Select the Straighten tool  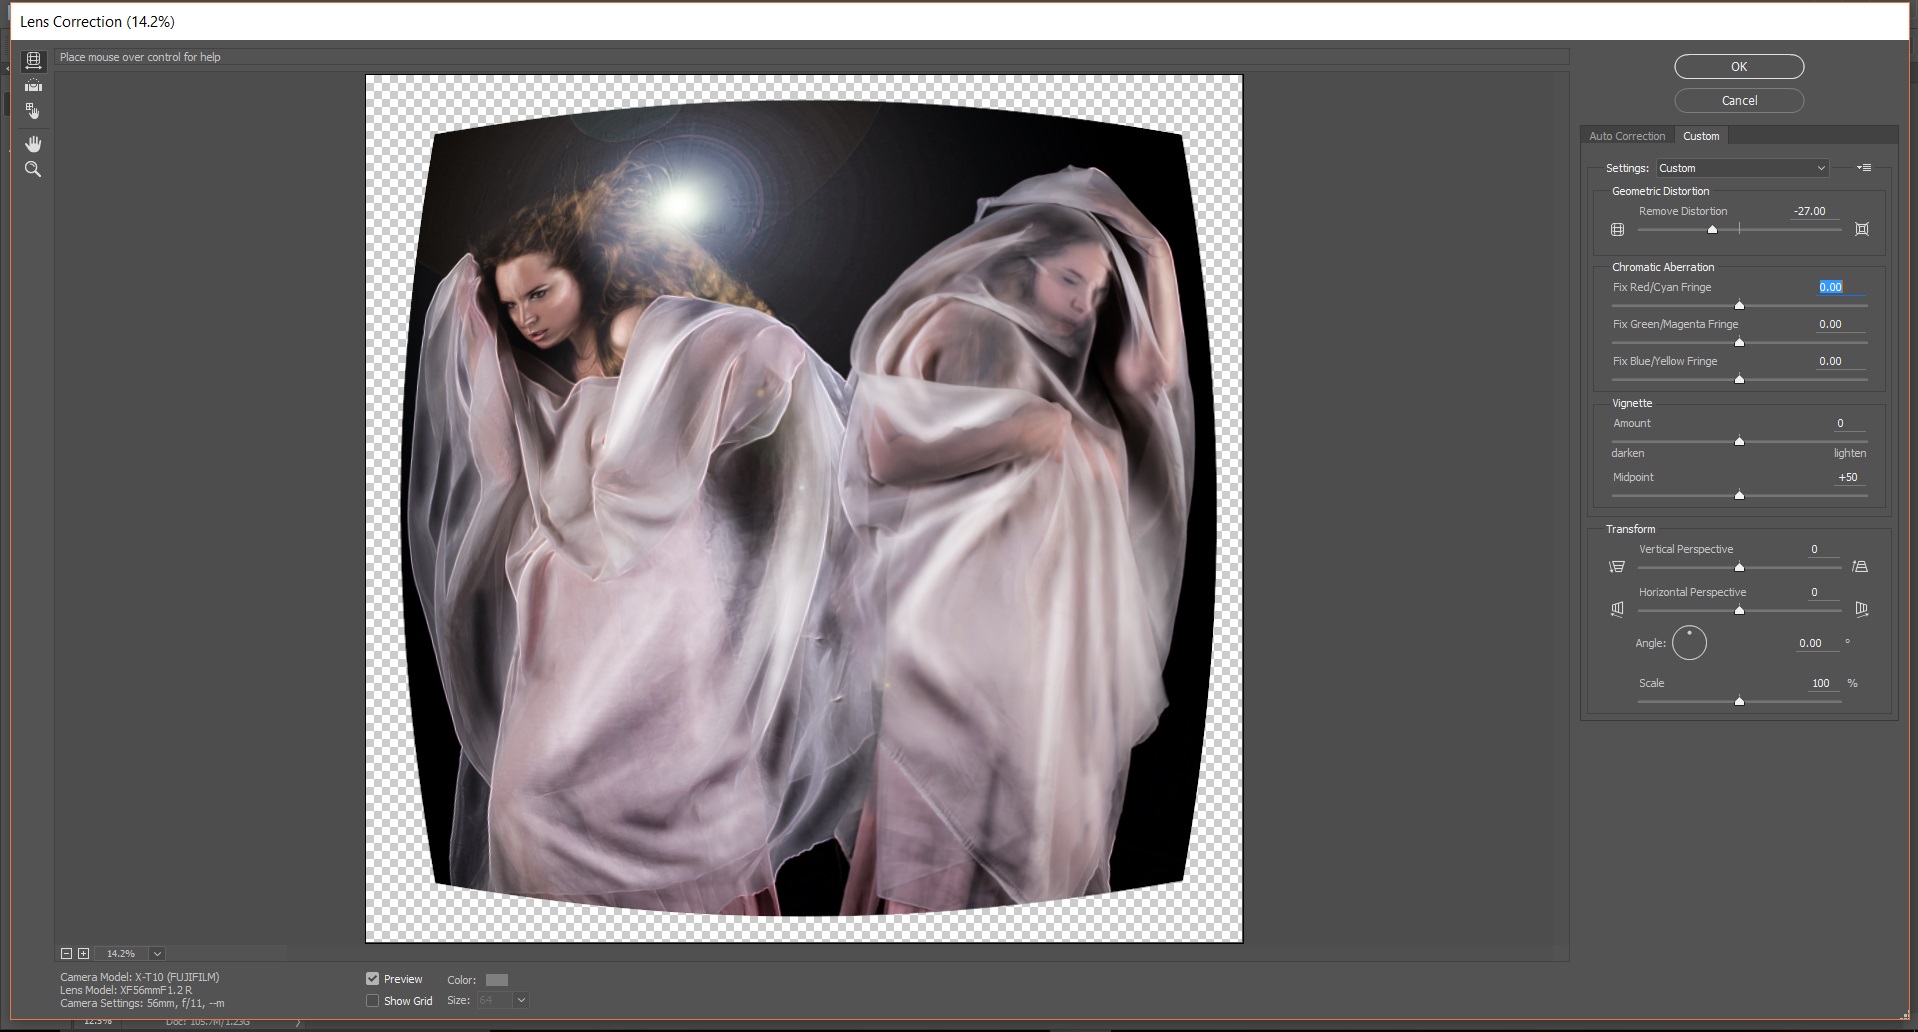(x=33, y=86)
